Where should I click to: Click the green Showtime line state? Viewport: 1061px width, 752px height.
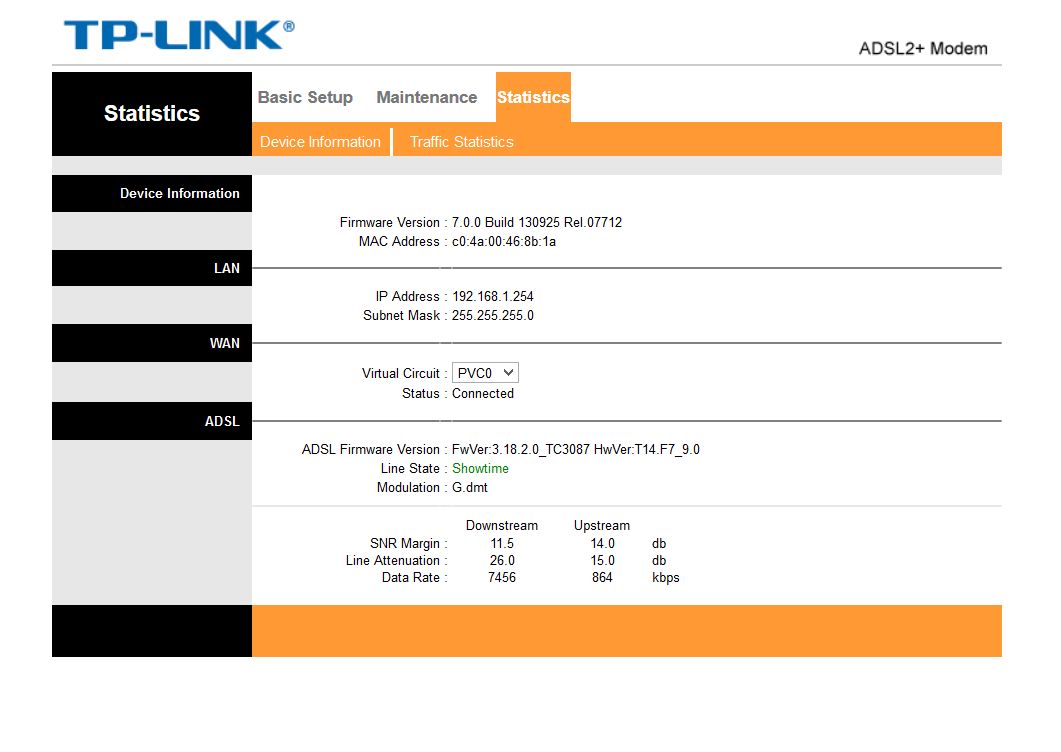click(480, 468)
